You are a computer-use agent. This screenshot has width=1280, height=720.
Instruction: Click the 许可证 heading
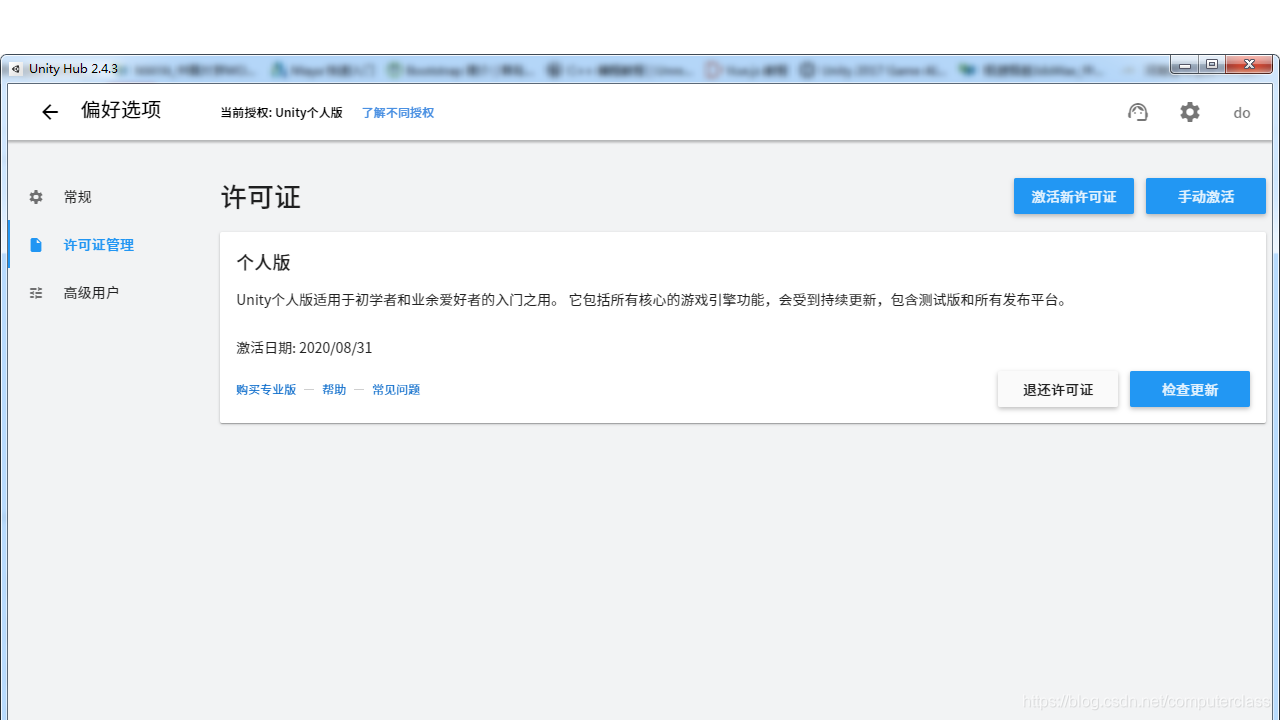pos(261,197)
